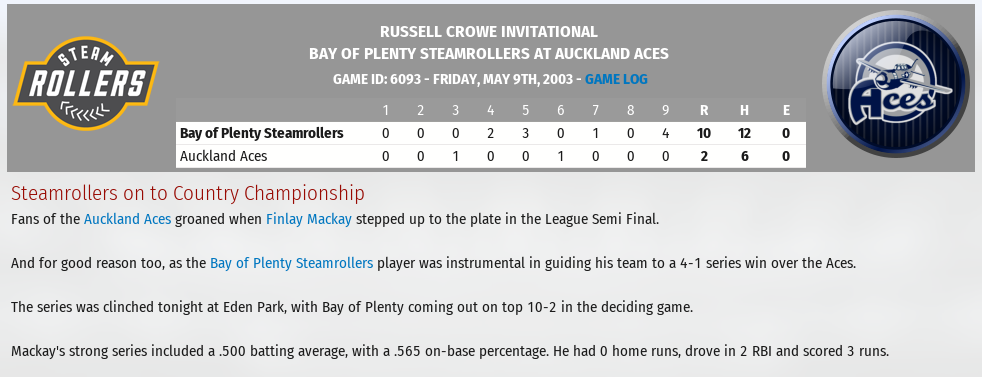Select Steamrollers fifth inning score 3
This screenshot has height=377, width=982.
525,133
